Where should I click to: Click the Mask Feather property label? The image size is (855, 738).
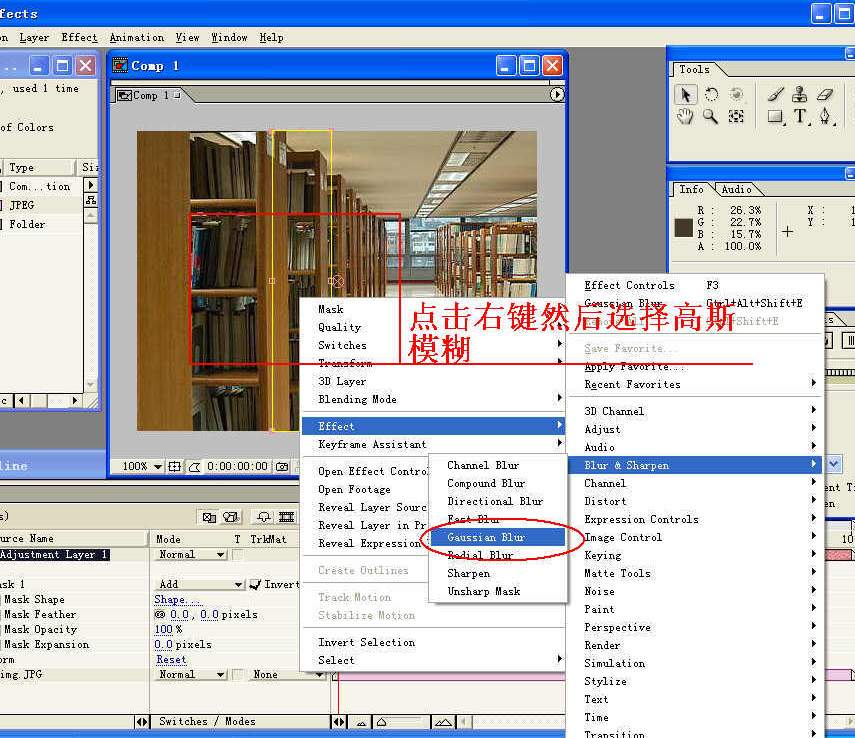(x=40, y=615)
